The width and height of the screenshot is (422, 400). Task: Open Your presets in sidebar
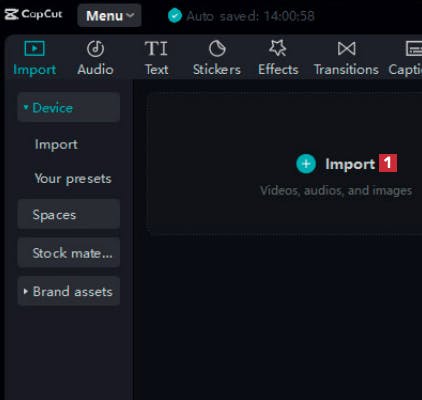(x=73, y=179)
